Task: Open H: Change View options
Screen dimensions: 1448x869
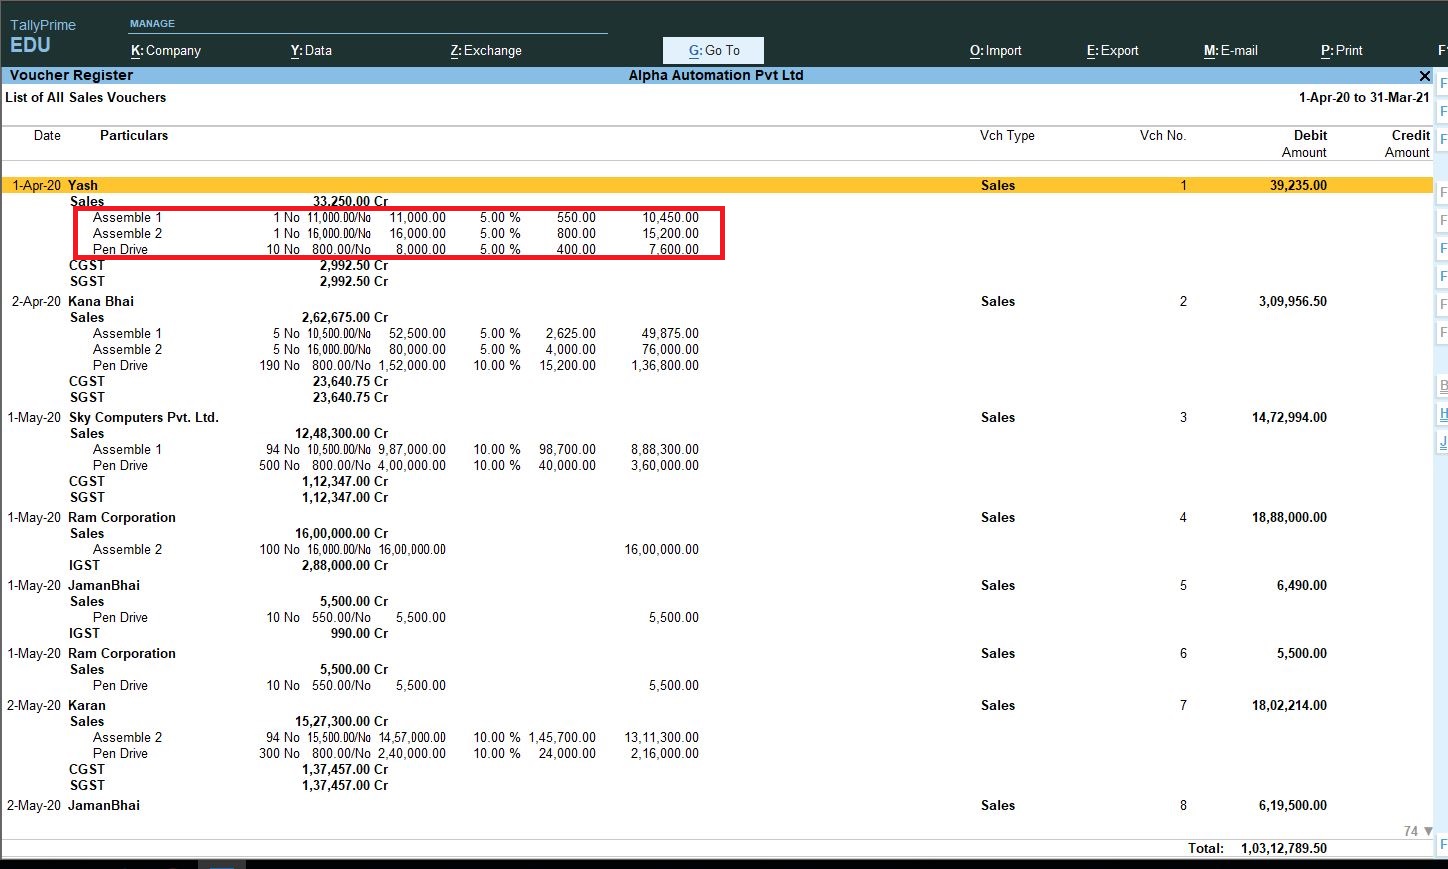Action: (x=1443, y=414)
